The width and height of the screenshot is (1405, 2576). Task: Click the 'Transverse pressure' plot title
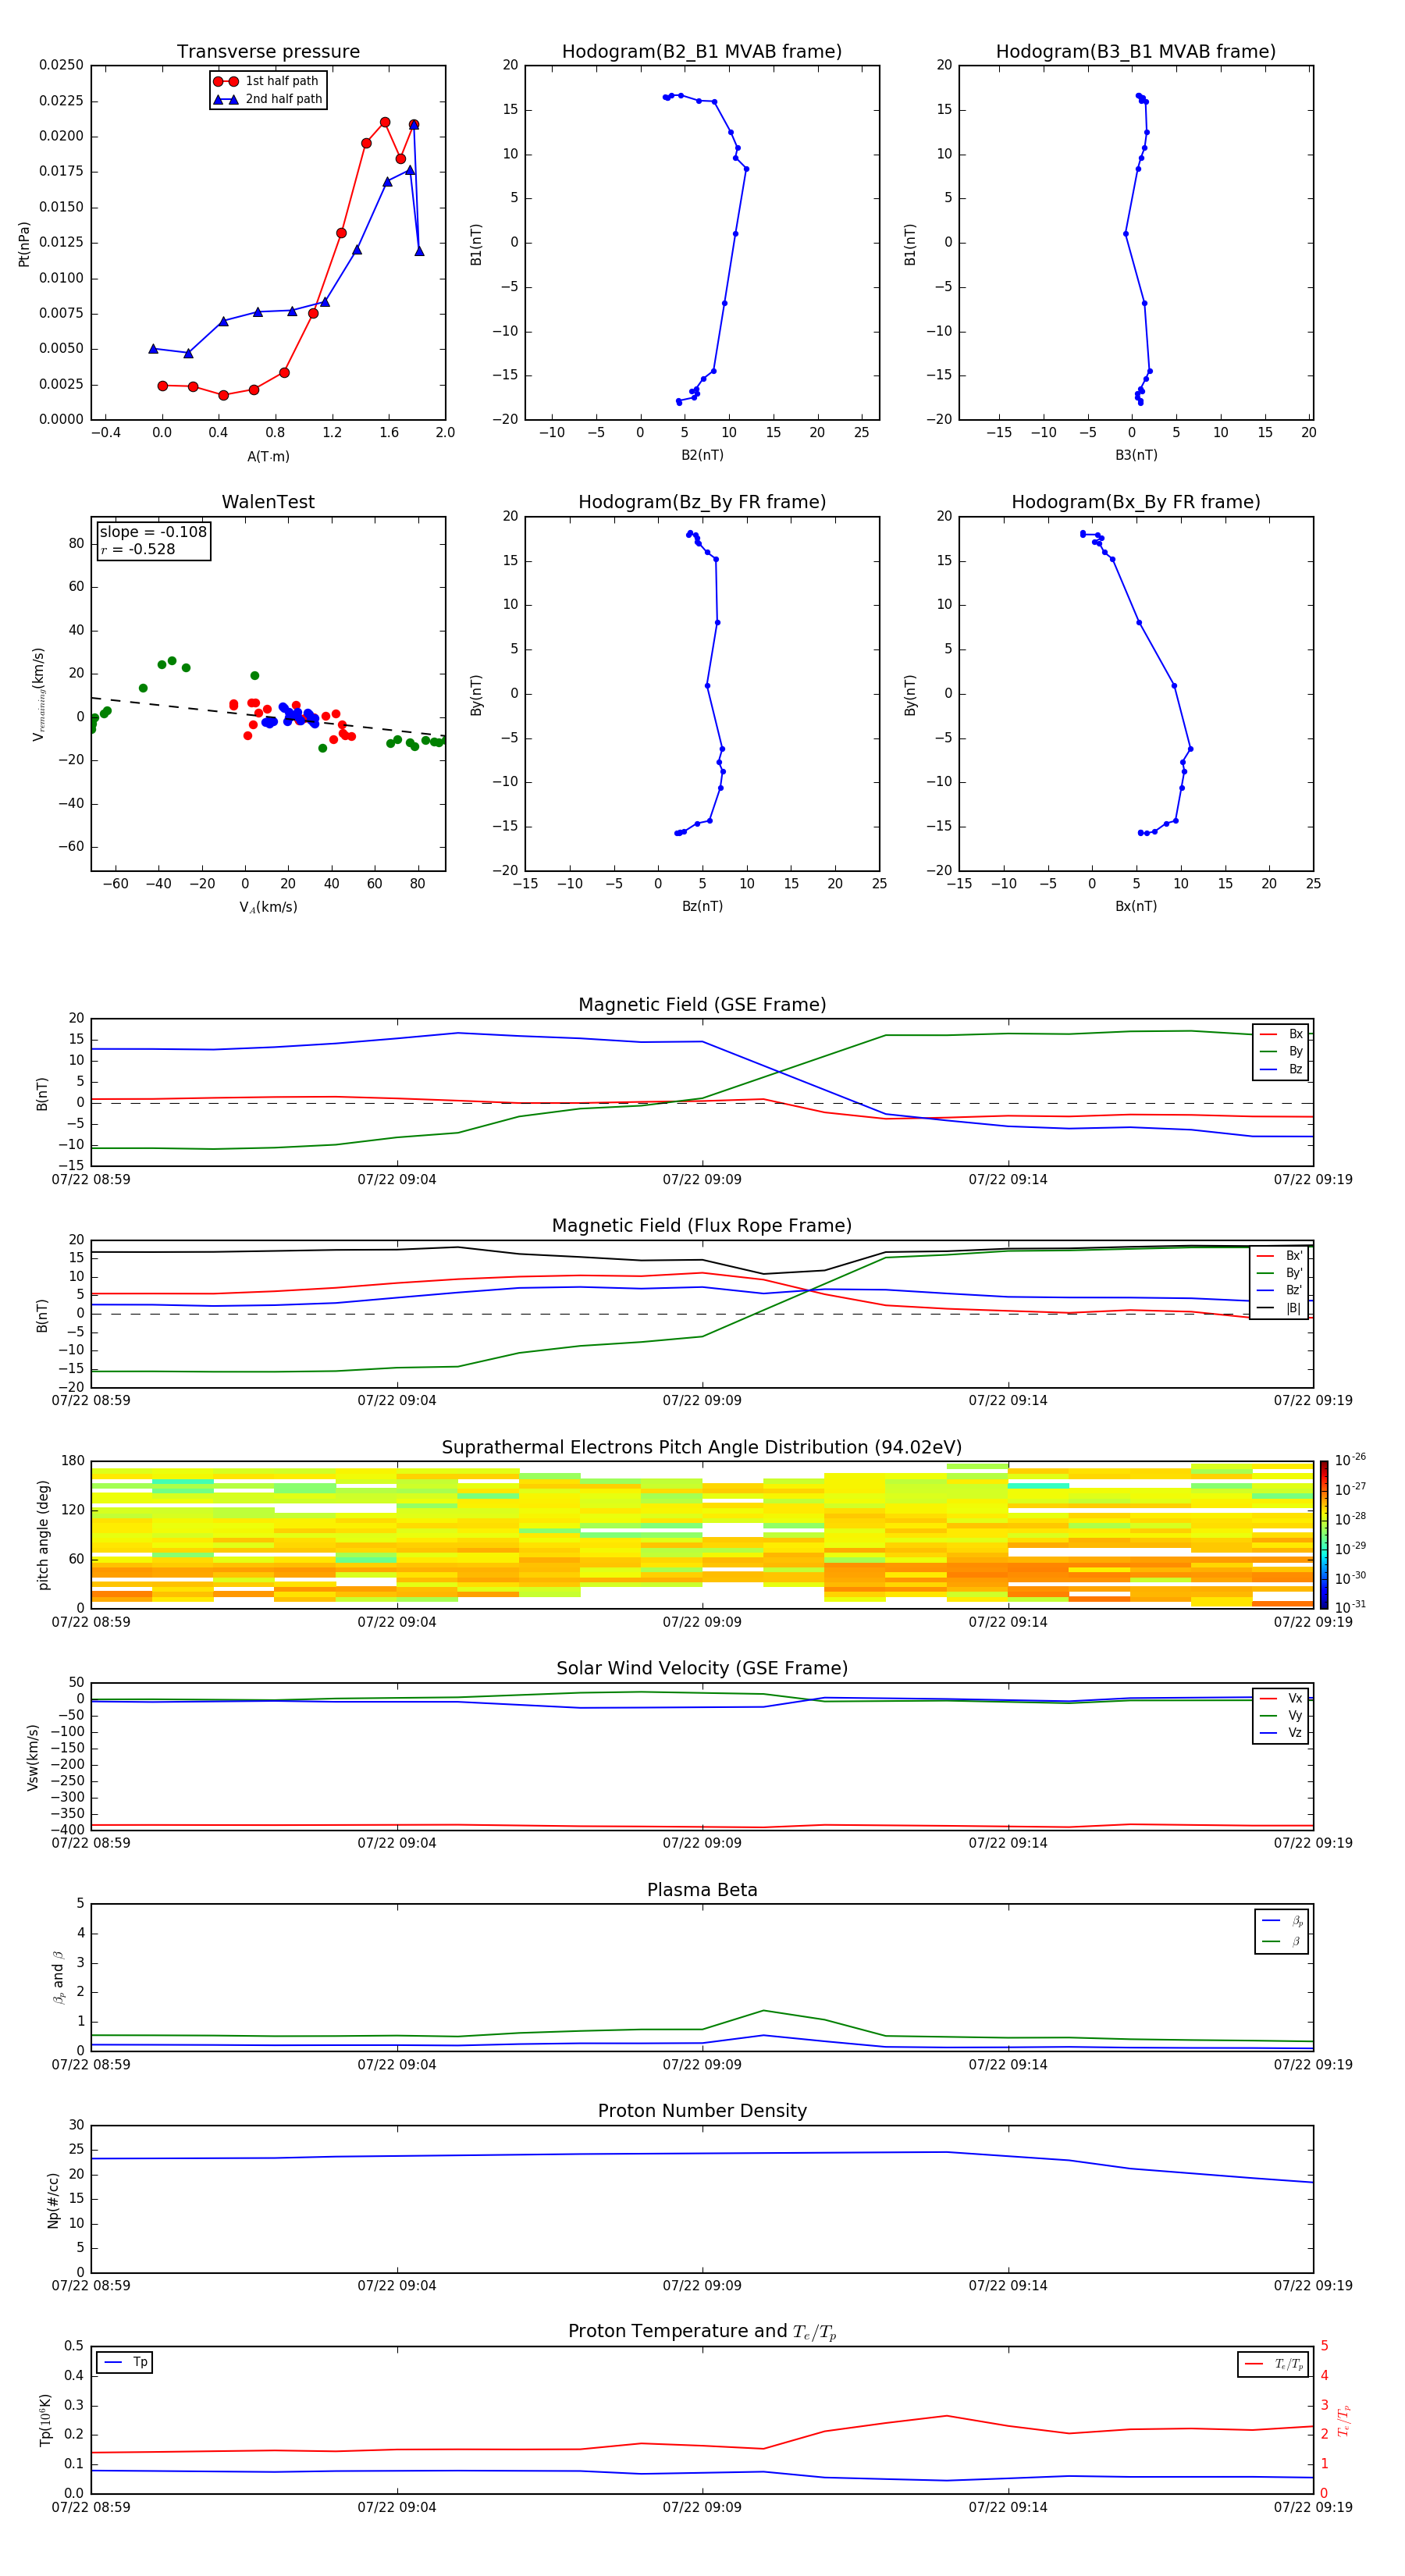pos(268,52)
